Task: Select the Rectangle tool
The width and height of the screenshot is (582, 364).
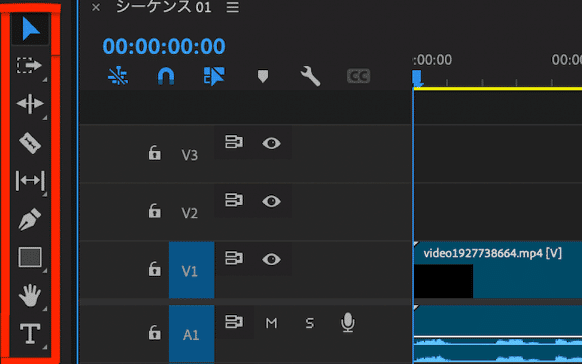Action: pos(30,257)
